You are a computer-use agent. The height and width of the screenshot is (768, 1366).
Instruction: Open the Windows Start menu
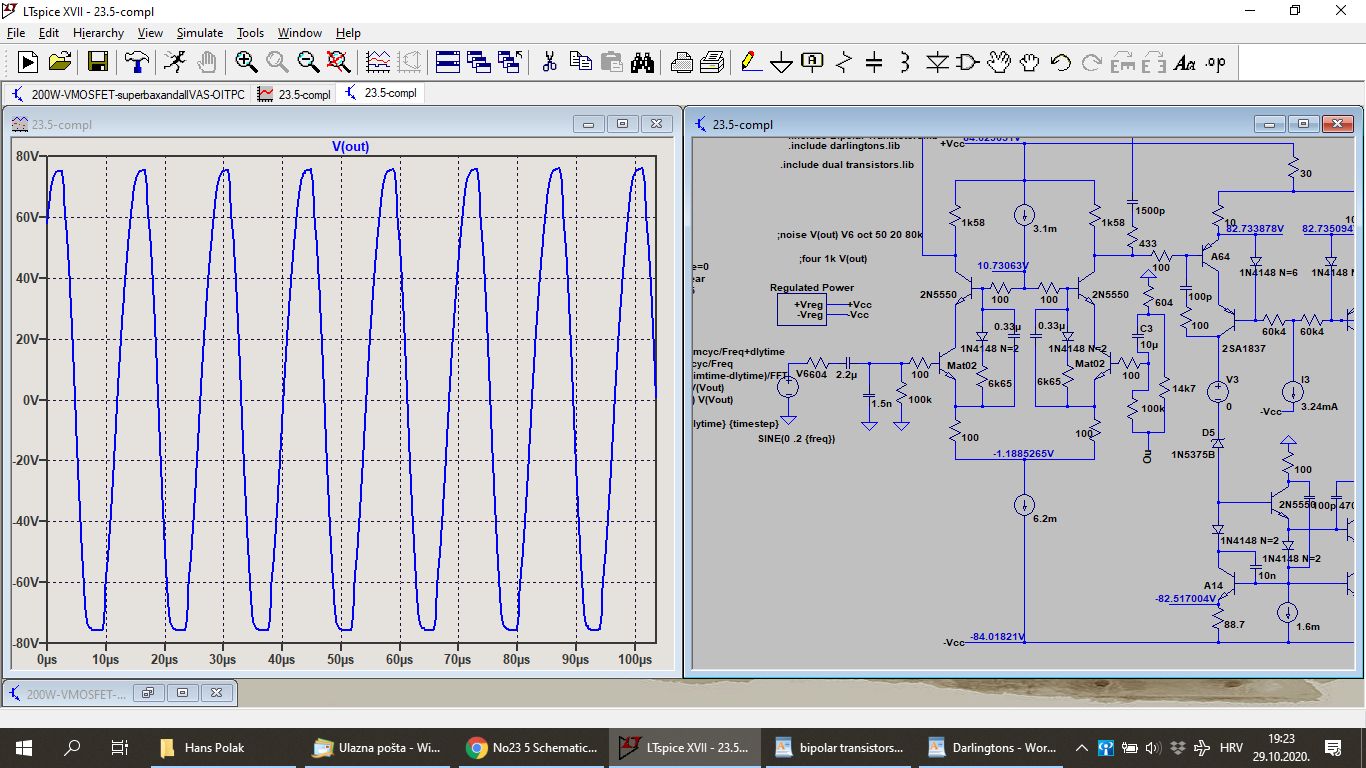pos(24,747)
